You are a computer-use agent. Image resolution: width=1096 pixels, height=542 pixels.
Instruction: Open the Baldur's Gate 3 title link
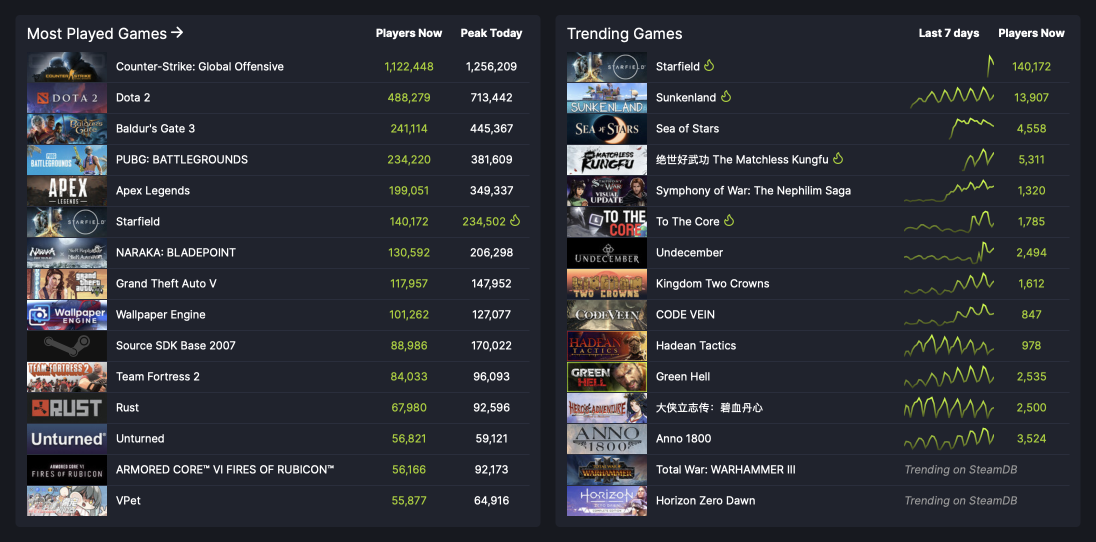click(x=155, y=128)
